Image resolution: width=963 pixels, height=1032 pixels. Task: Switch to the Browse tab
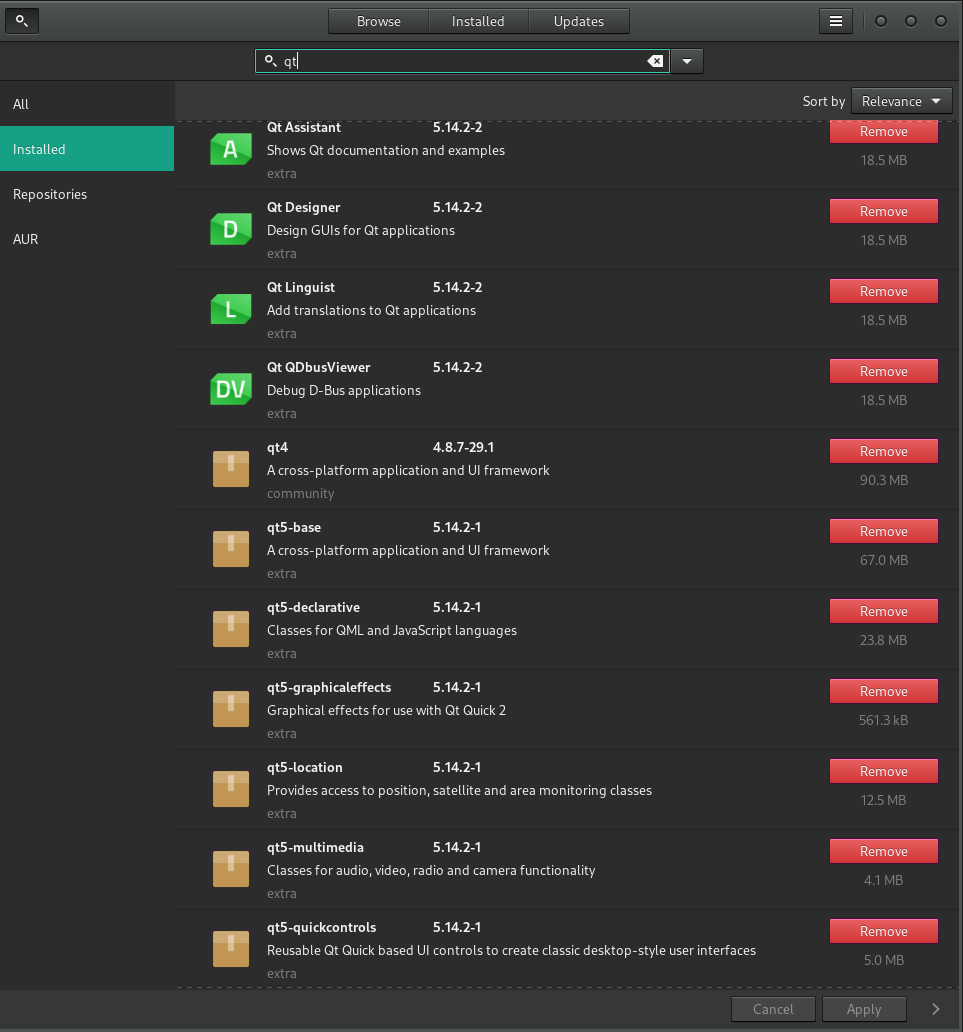378,21
